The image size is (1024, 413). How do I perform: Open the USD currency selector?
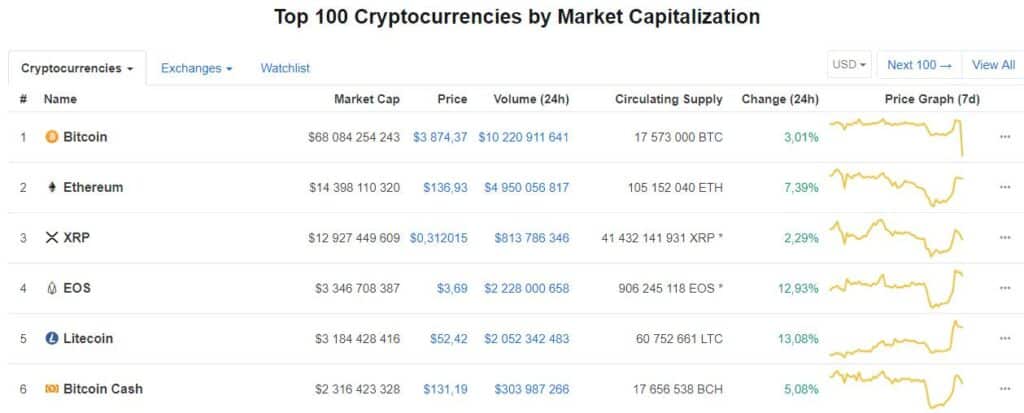850,65
